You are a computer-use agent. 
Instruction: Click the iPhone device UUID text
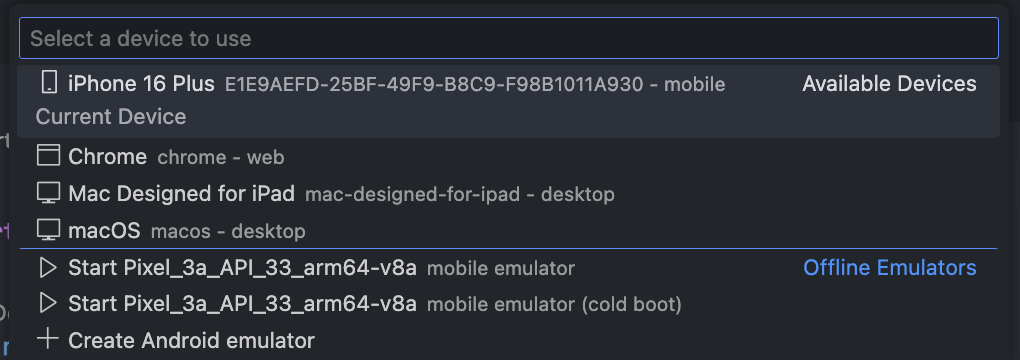[434, 84]
